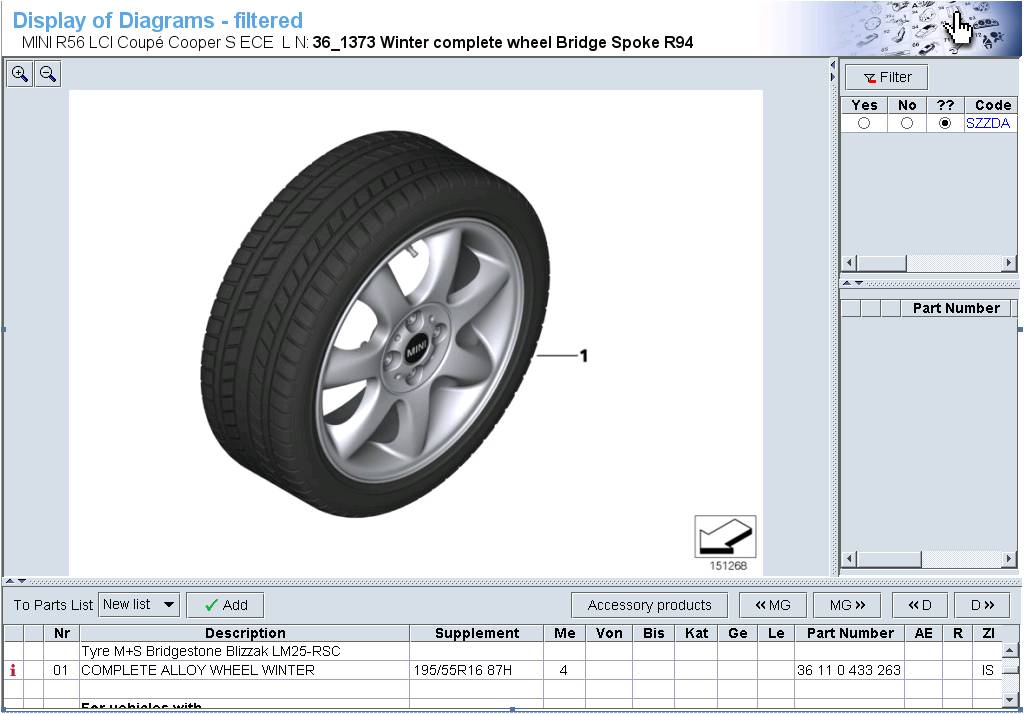Viewport: 1024px width, 715px height.
Task: Click the Filter button
Action: [886, 77]
